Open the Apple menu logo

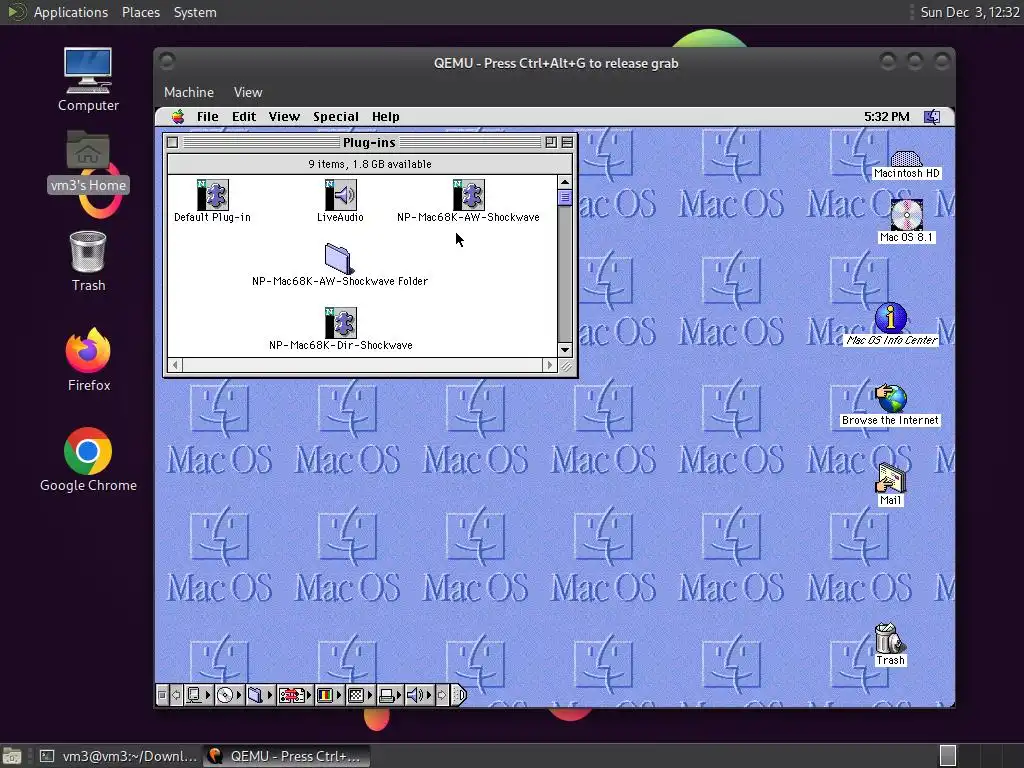178,117
